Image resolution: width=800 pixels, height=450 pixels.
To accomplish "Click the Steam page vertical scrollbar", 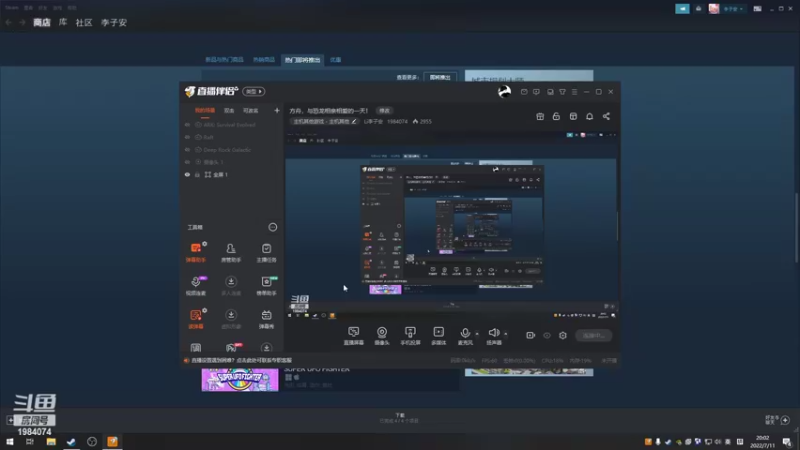I will tap(796, 227).
